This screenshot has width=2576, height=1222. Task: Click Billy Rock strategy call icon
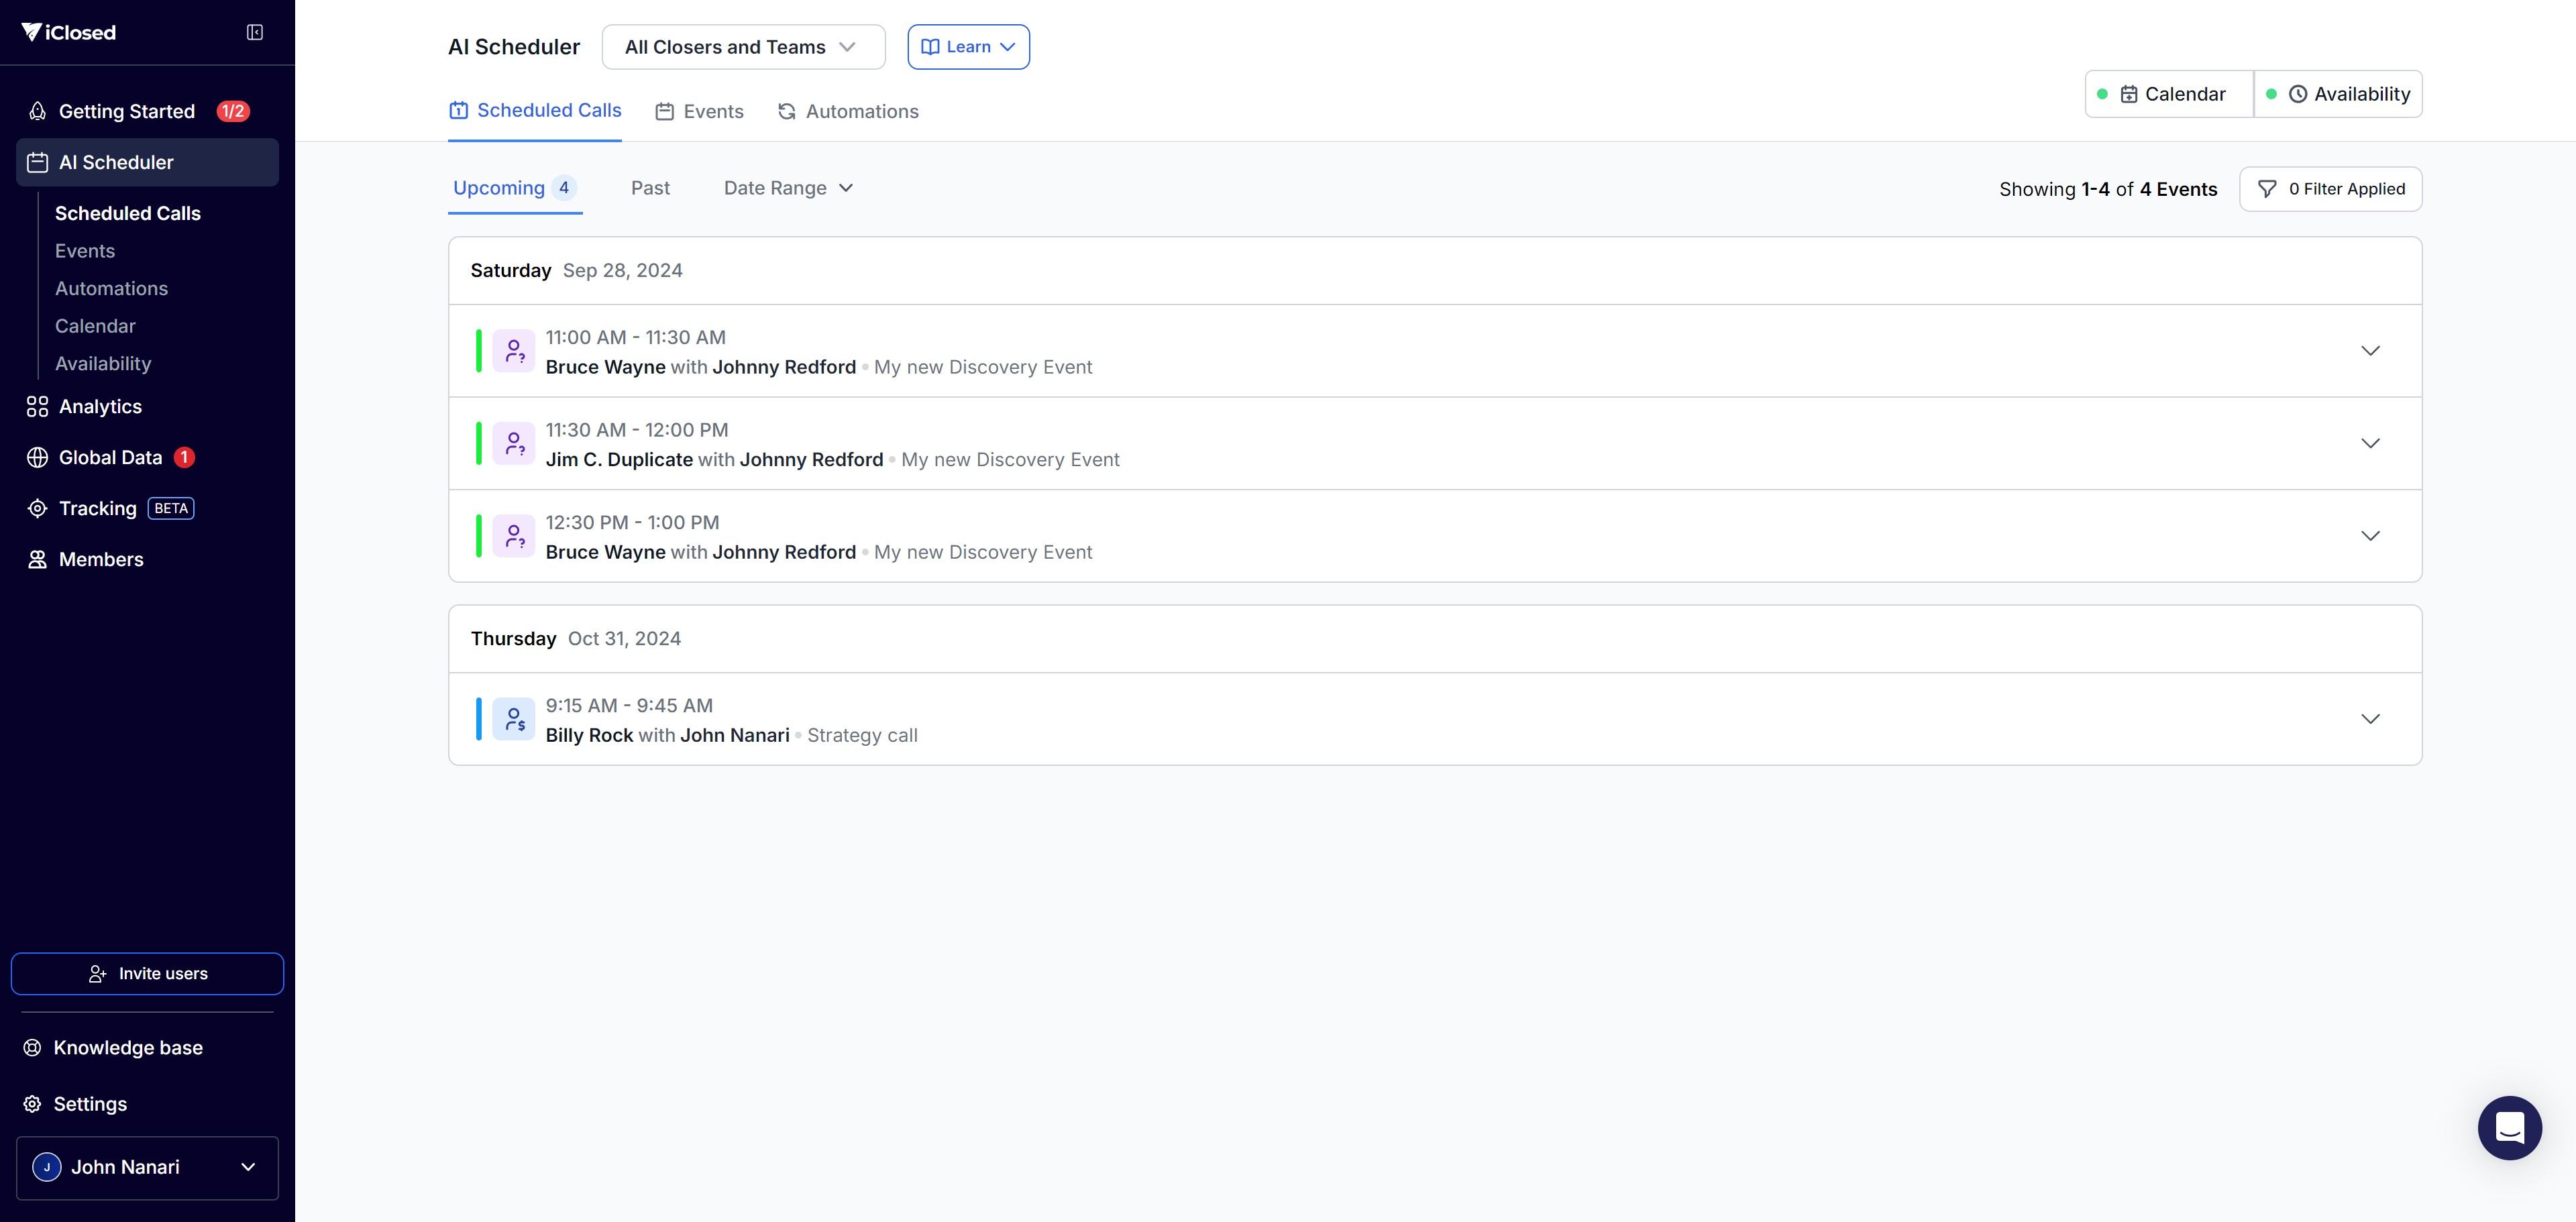[514, 719]
